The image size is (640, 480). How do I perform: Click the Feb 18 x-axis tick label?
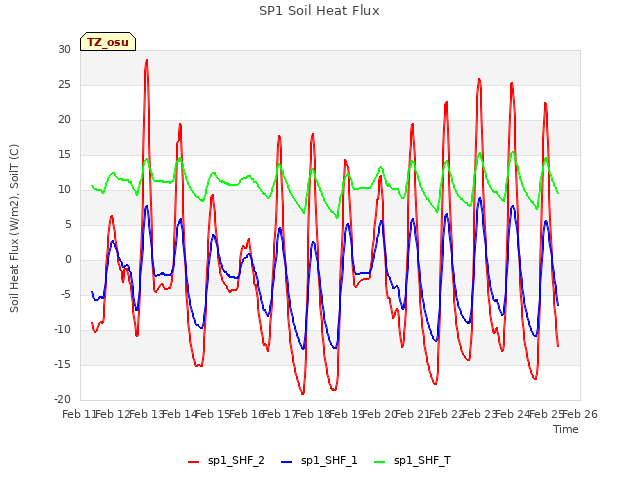313,414
